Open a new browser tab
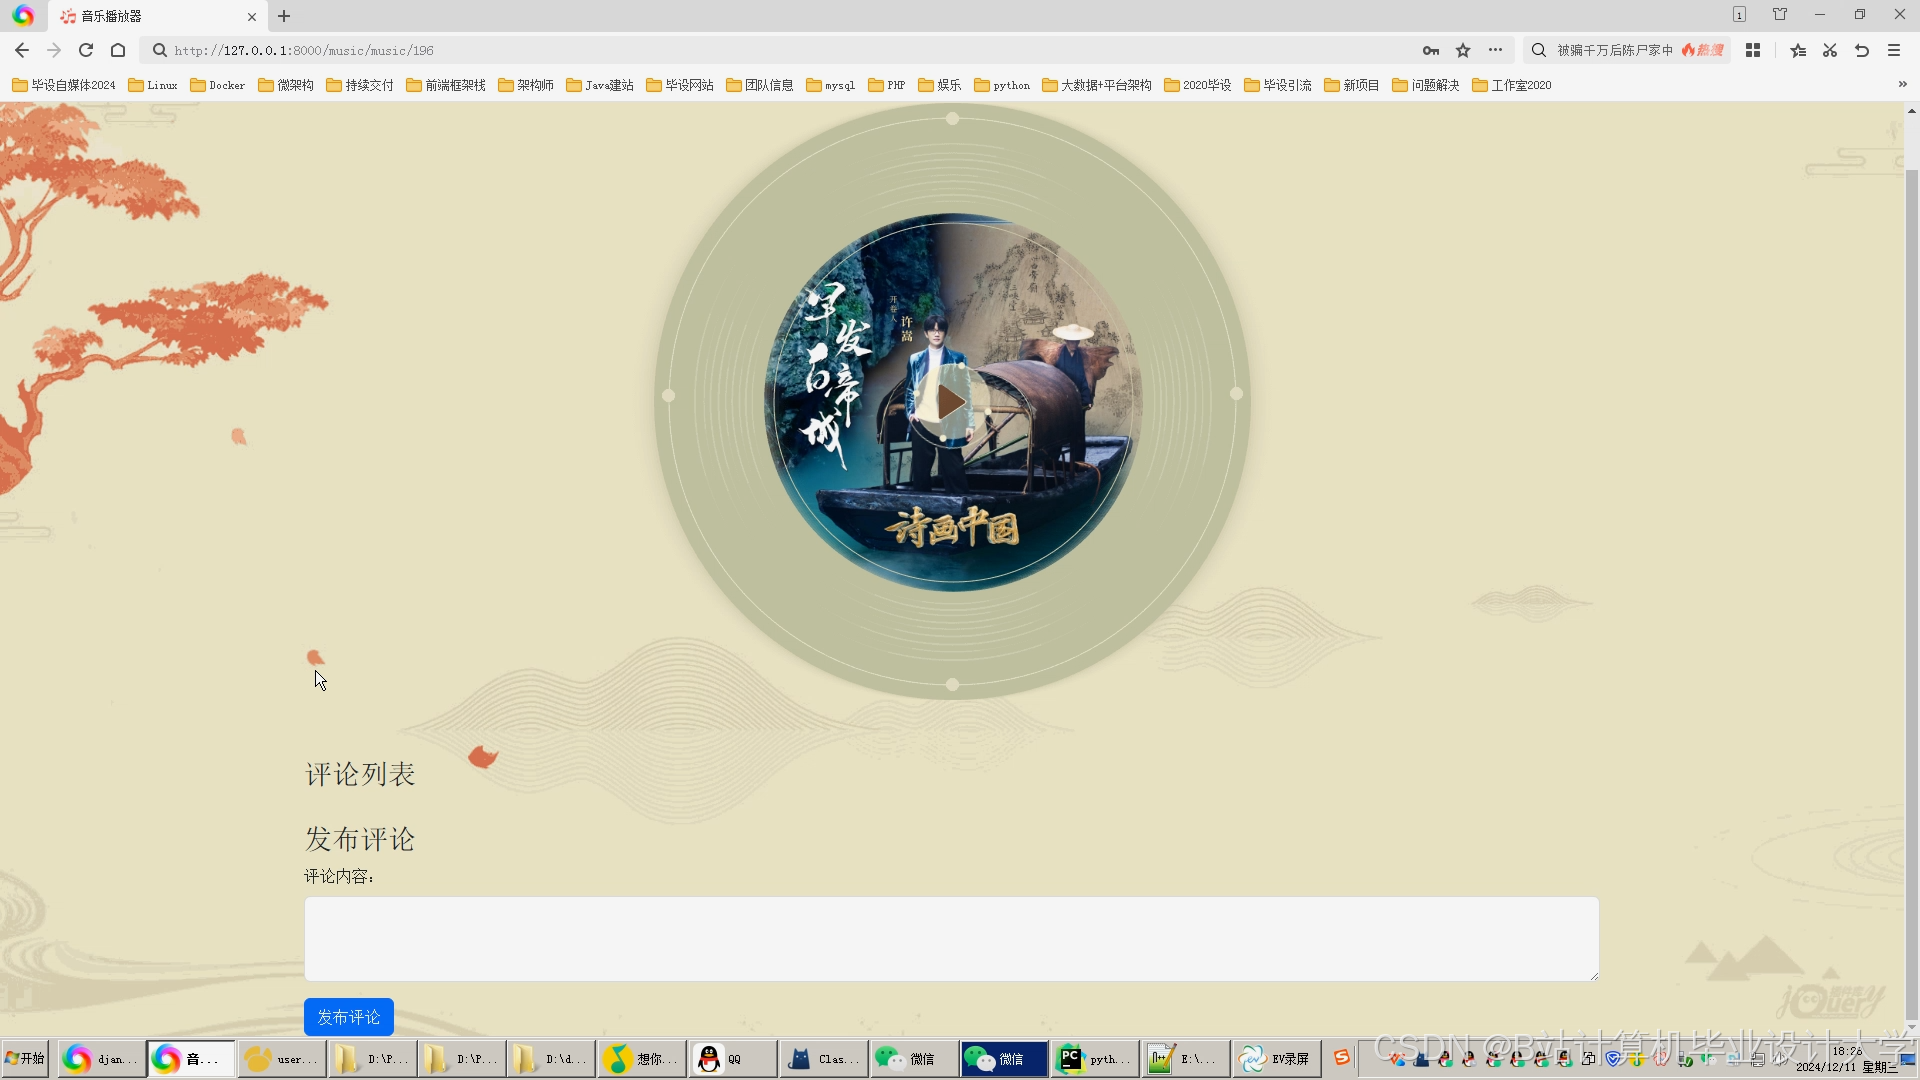The width and height of the screenshot is (1920, 1080). click(x=284, y=16)
